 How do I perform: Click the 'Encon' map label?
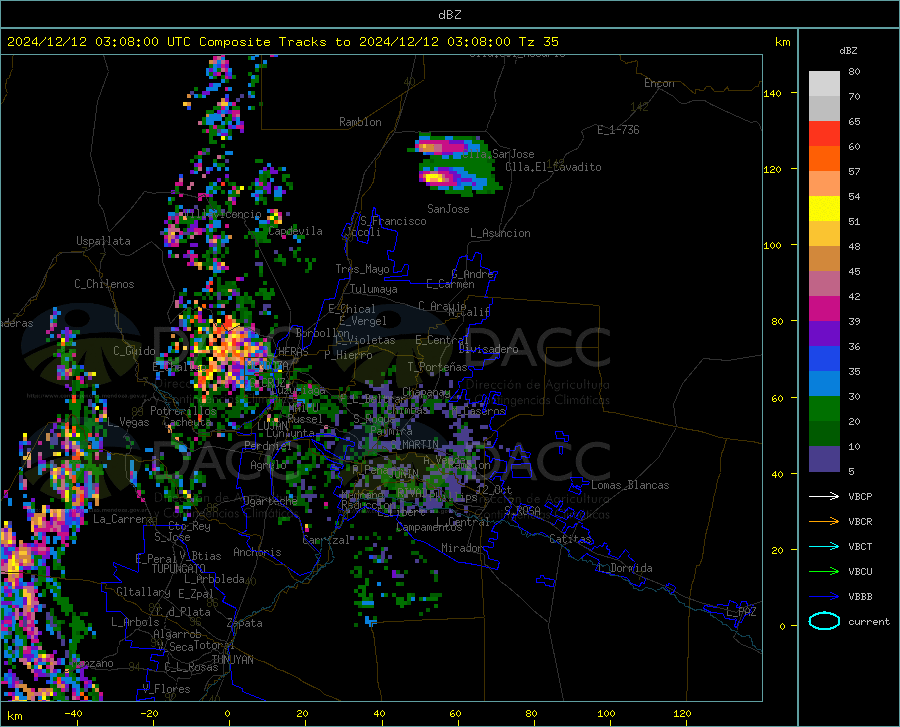pyautogui.click(x=659, y=83)
